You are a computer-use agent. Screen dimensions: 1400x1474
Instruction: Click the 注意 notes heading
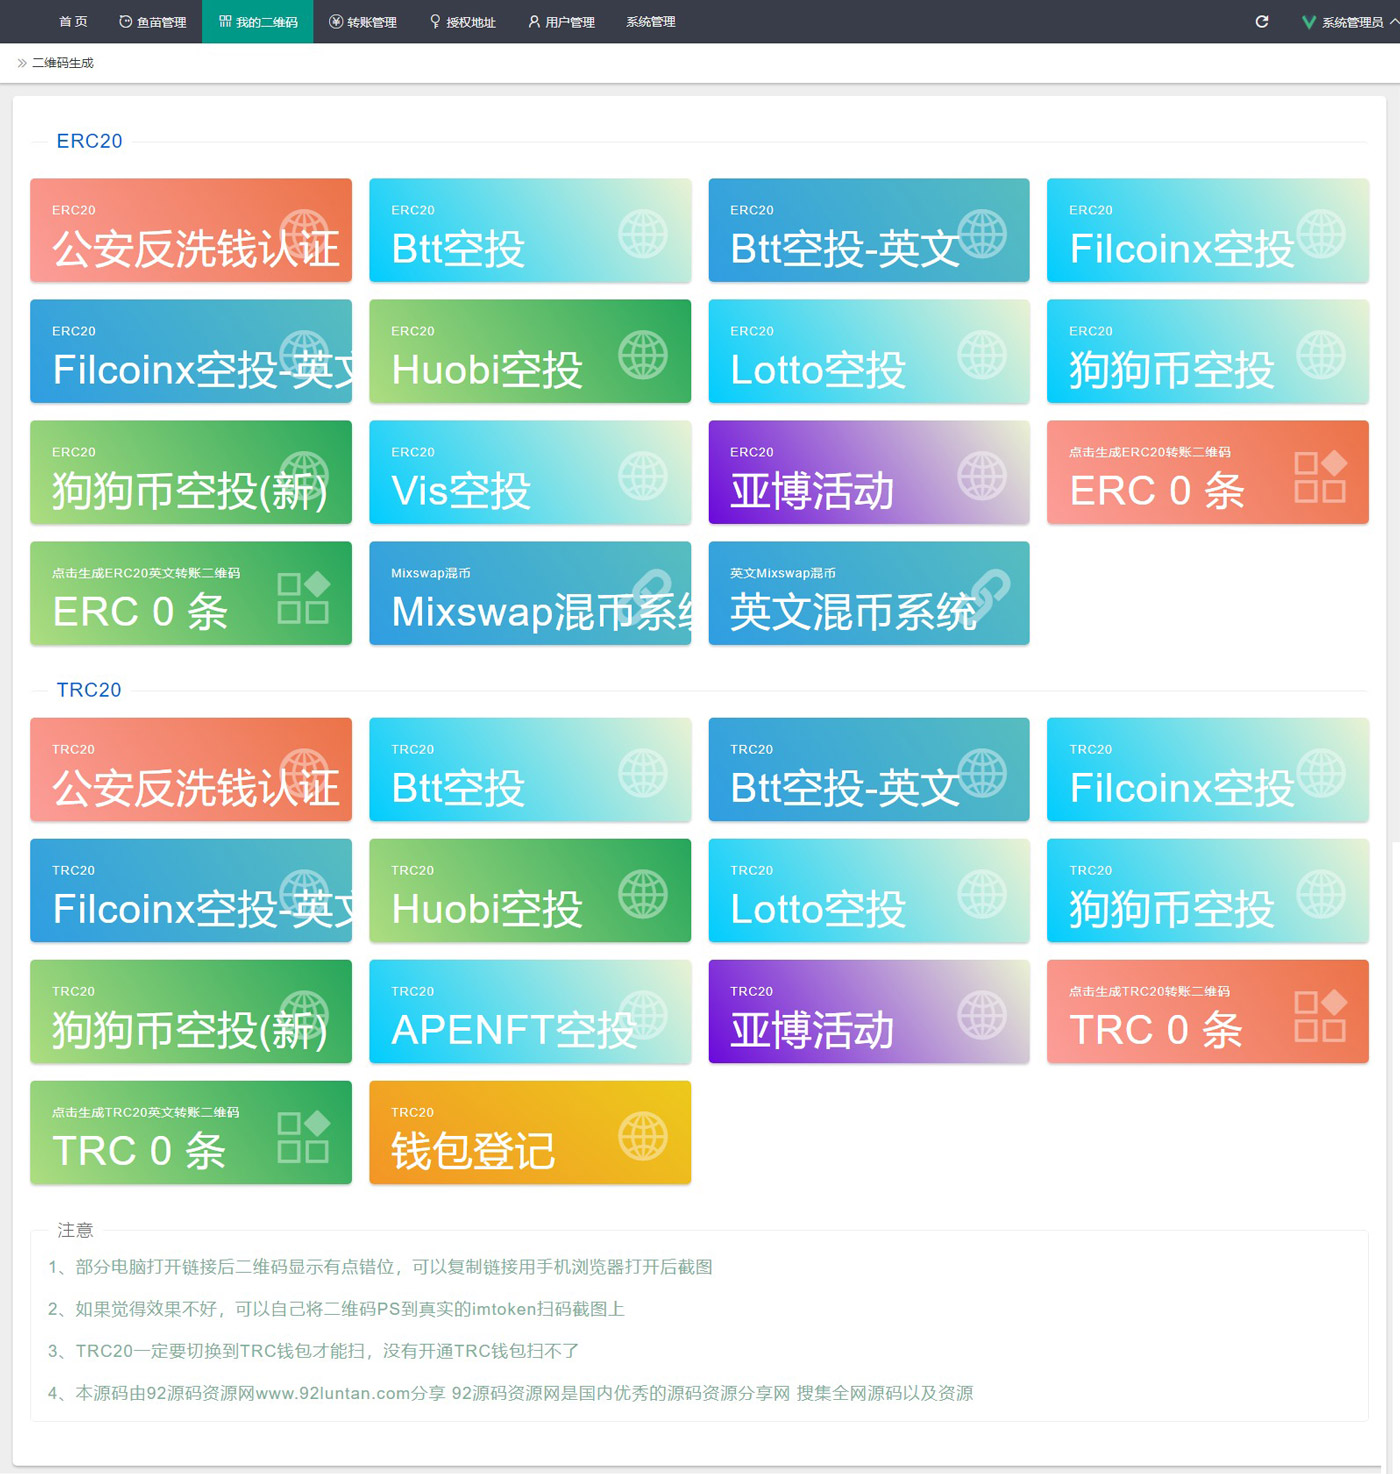point(75,1230)
